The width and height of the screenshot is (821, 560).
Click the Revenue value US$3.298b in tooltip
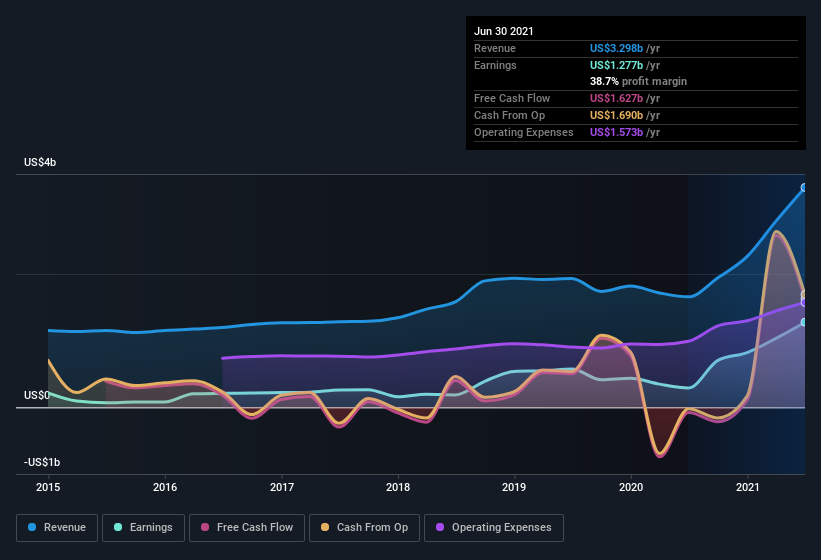[x=616, y=48]
